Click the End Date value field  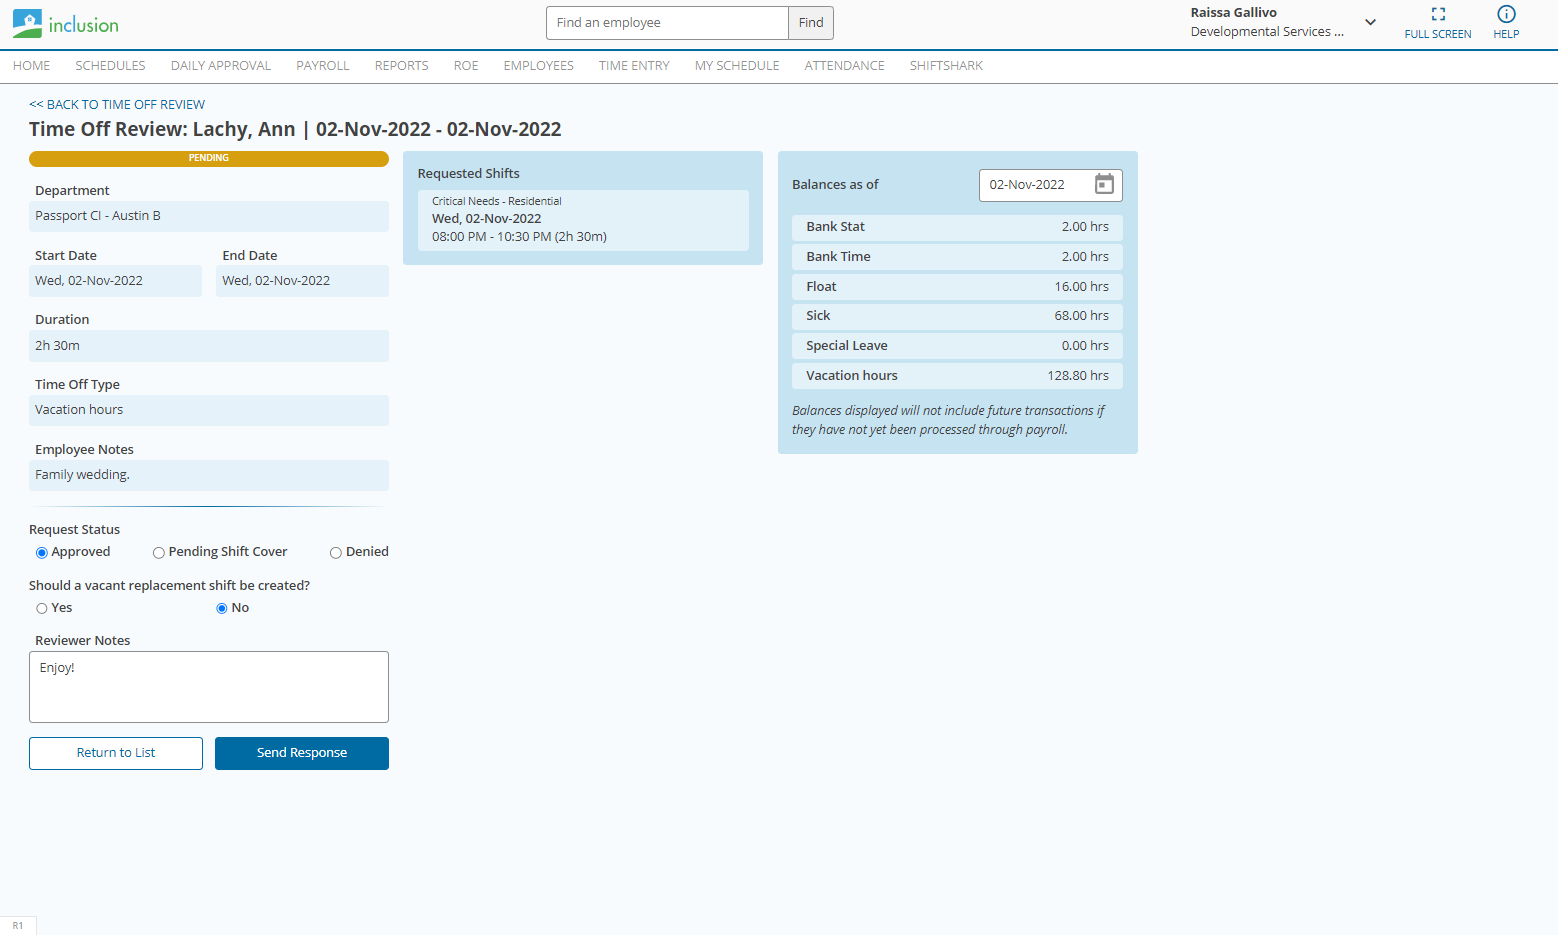pyautogui.click(x=302, y=281)
